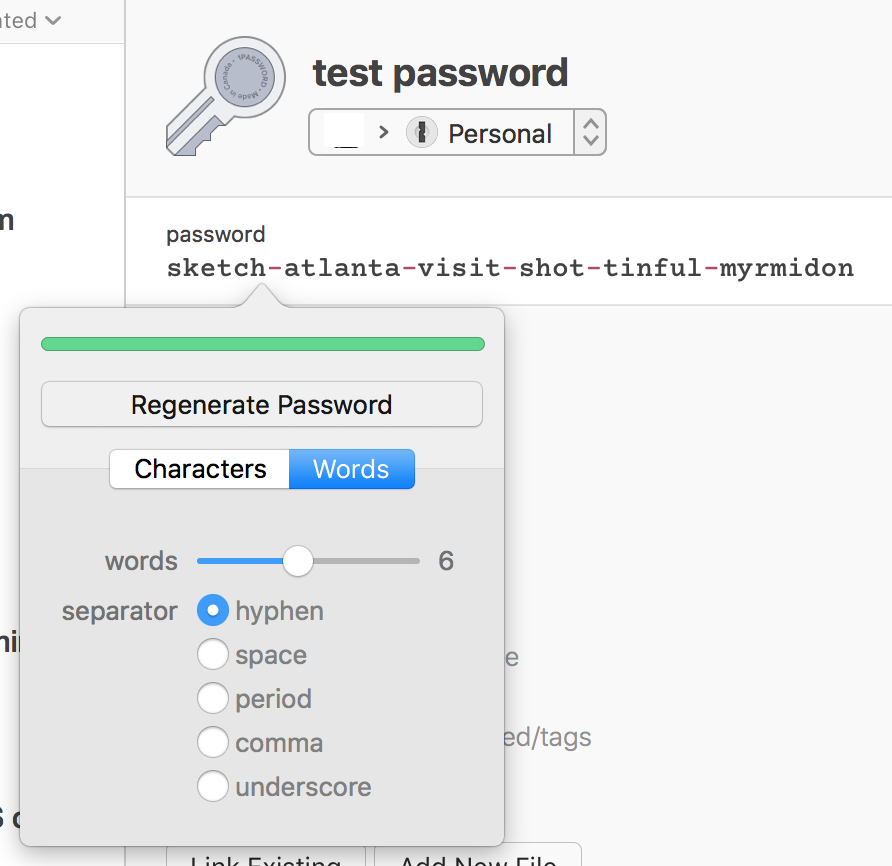Select comma as the separator
This screenshot has height=866, width=892.
213,743
